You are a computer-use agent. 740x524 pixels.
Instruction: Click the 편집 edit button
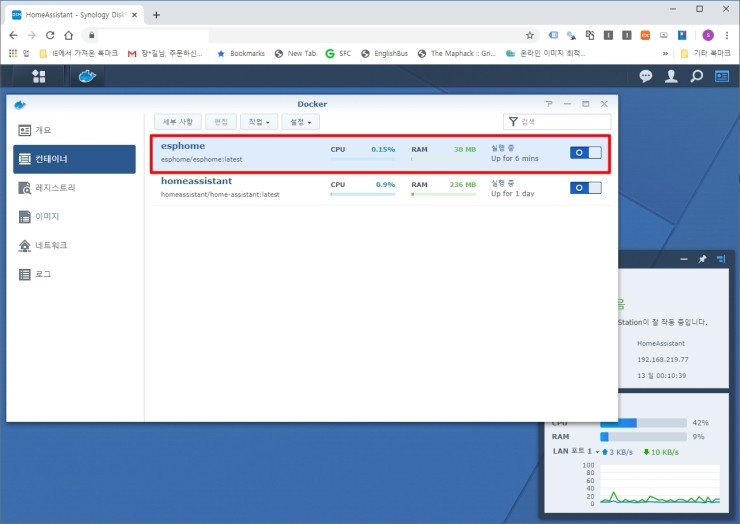pos(221,122)
